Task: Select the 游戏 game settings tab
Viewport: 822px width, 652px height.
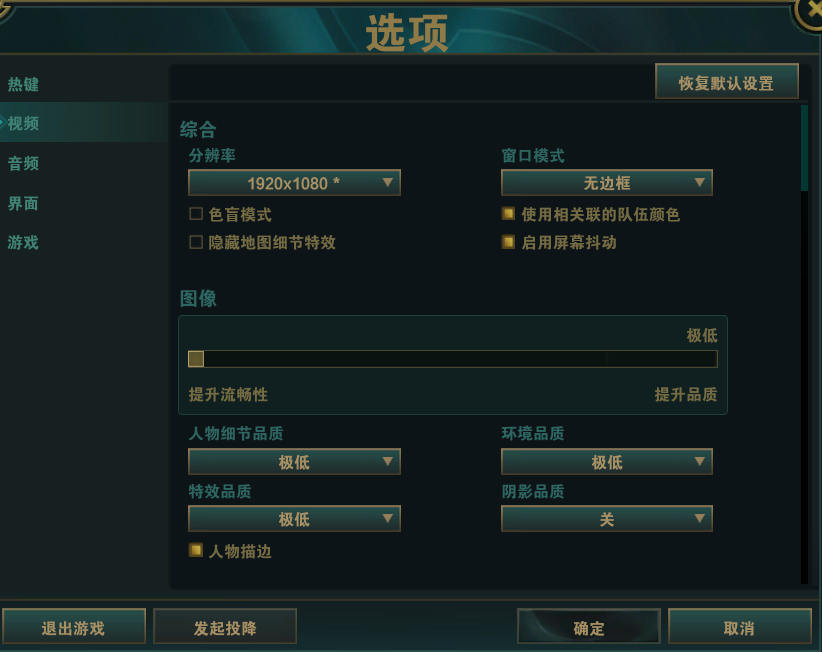Action: tap(24, 242)
